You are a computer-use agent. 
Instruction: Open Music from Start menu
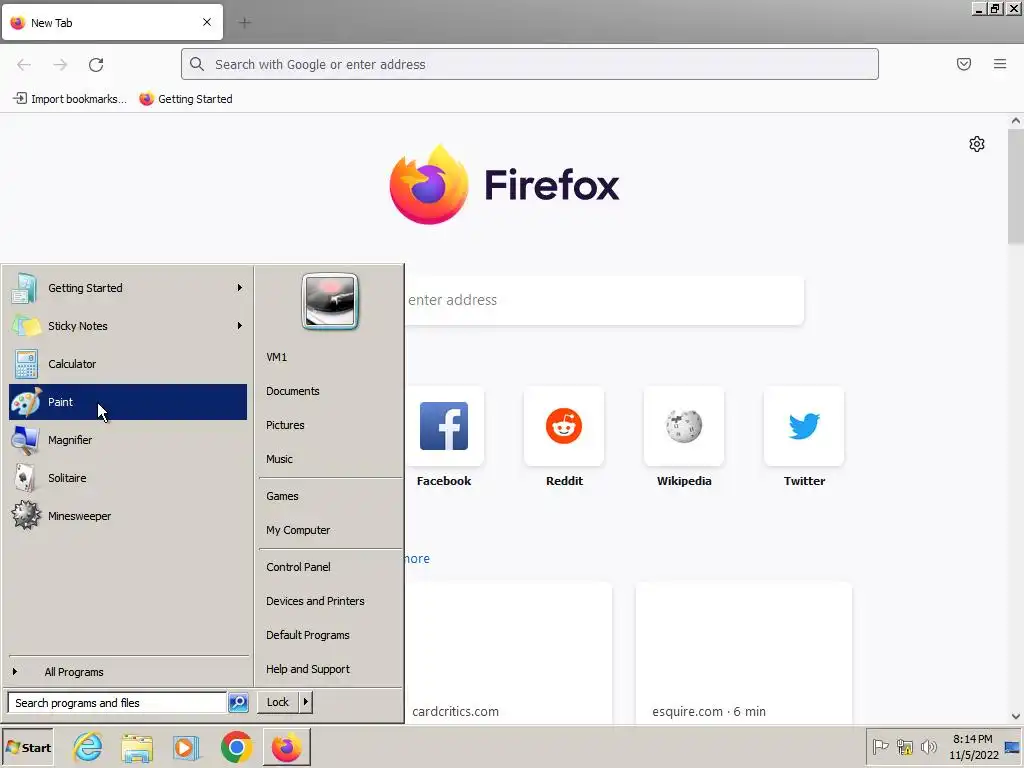pos(328,459)
